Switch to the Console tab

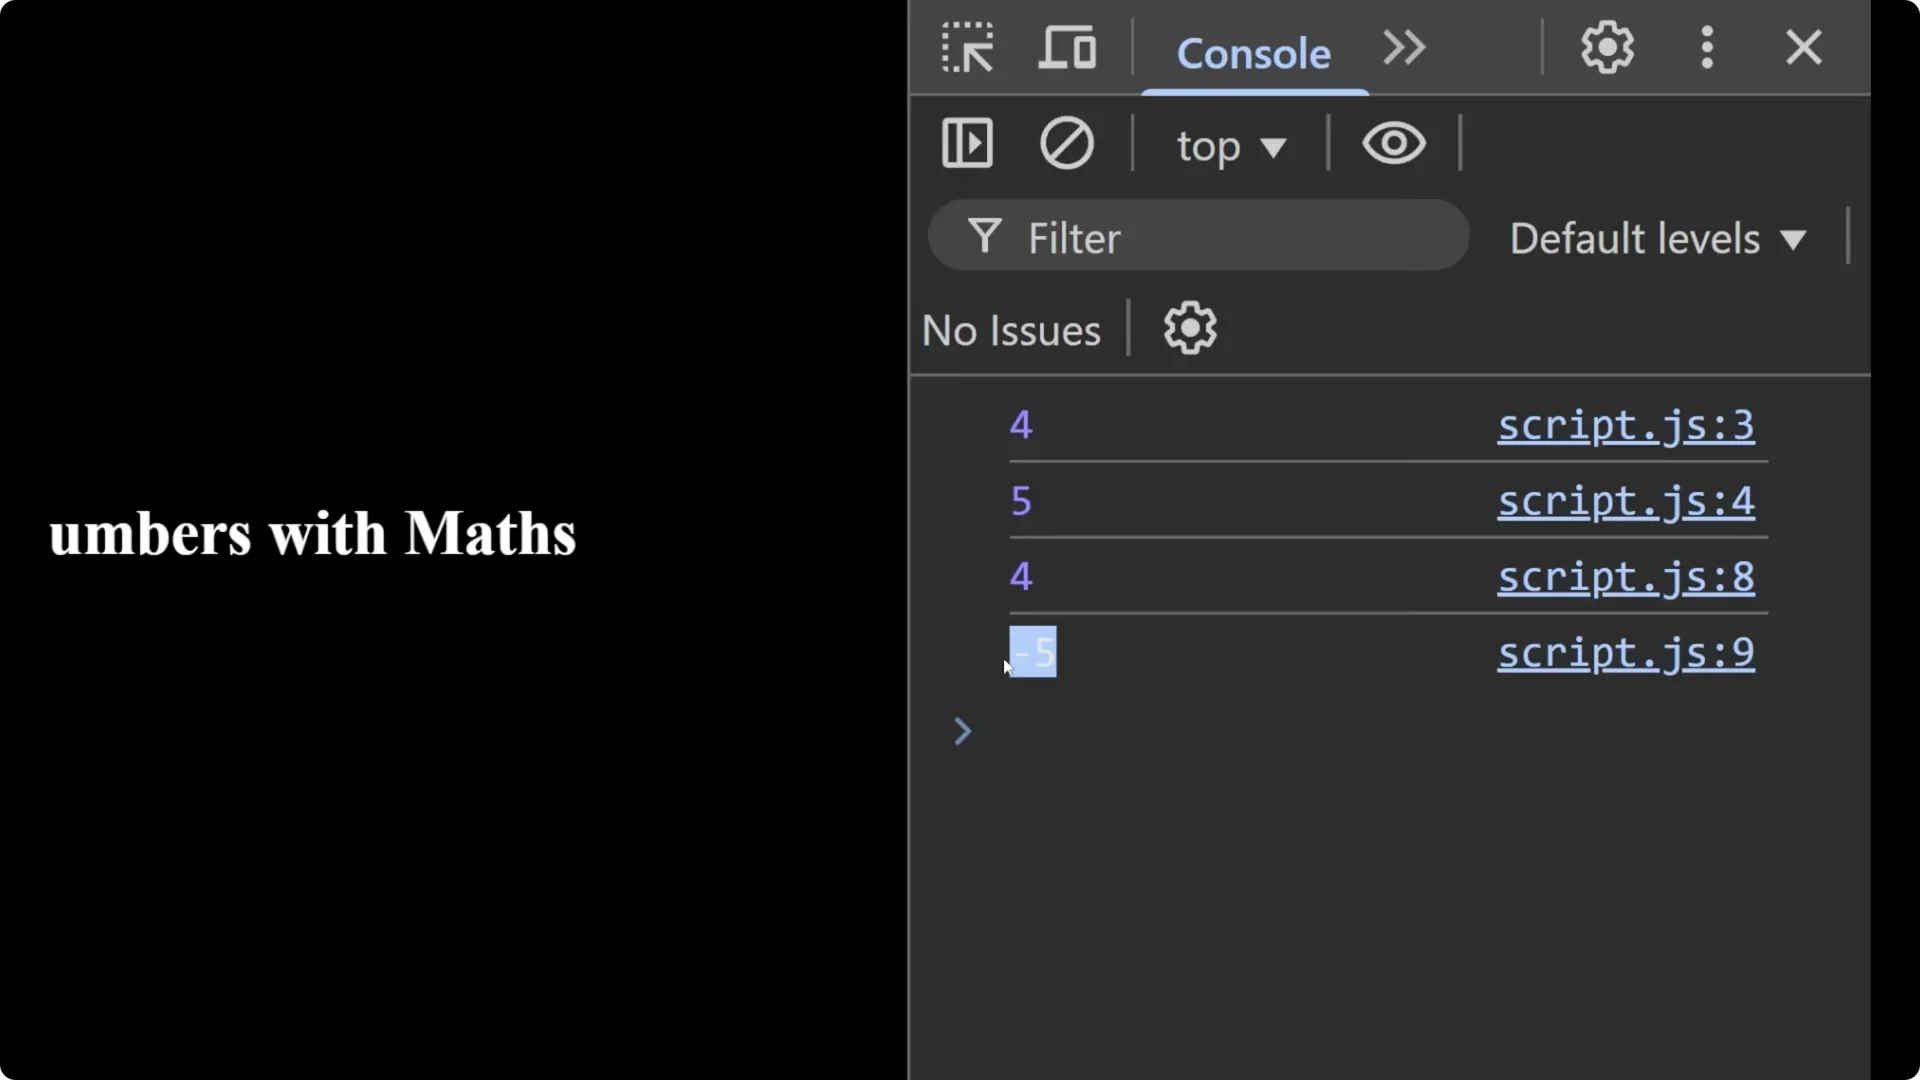(x=1254, y=54)
